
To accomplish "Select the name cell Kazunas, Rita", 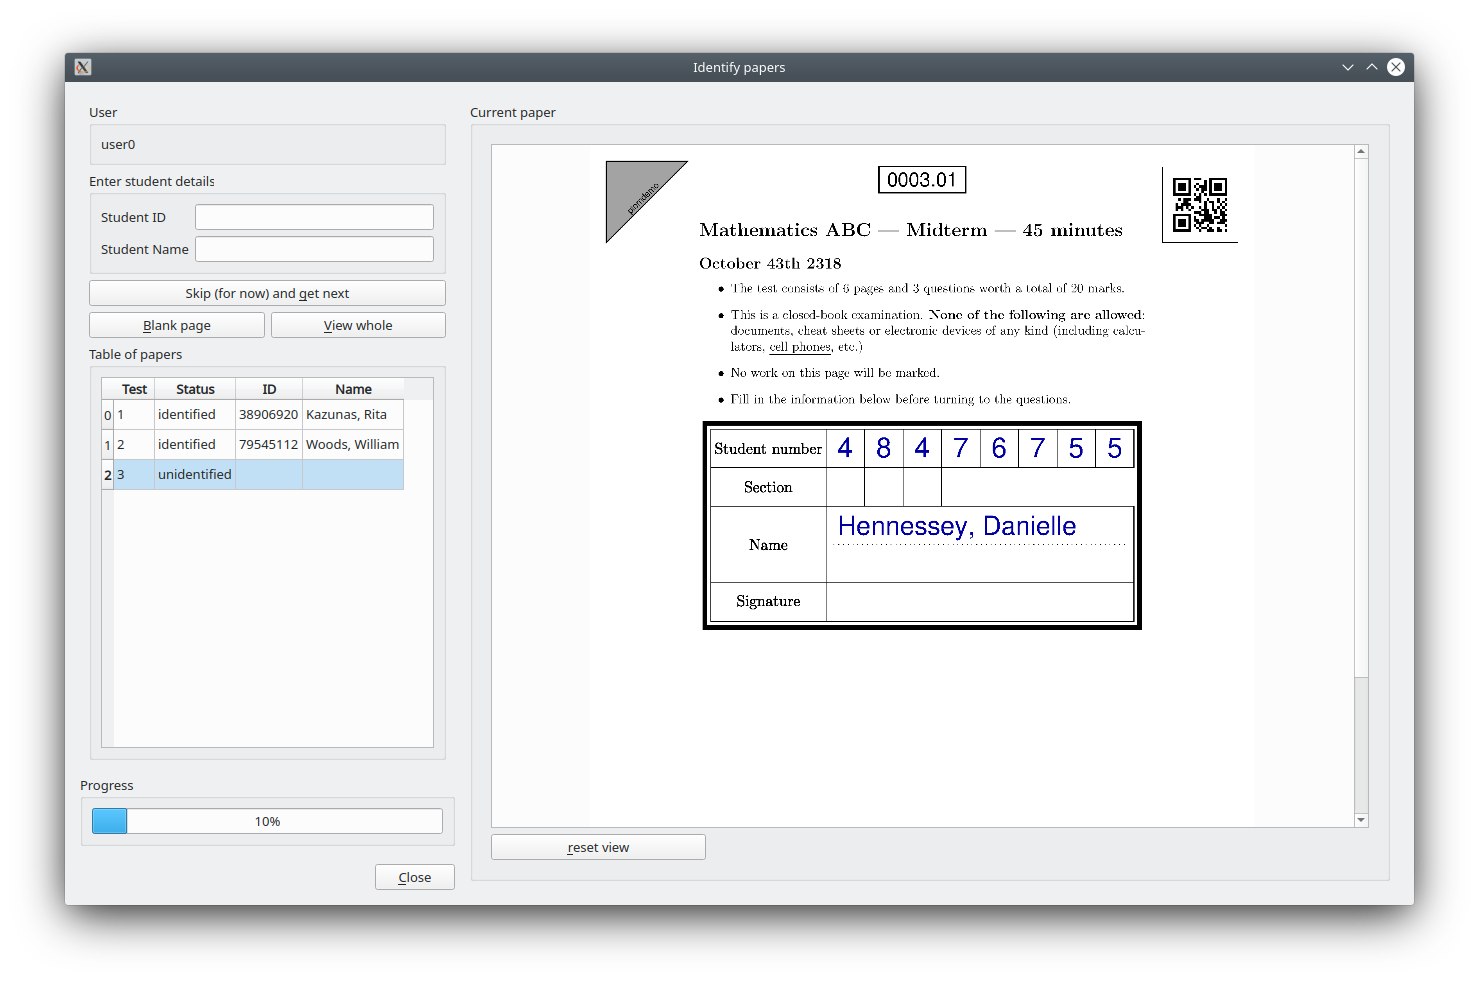I will click(353, 414).
